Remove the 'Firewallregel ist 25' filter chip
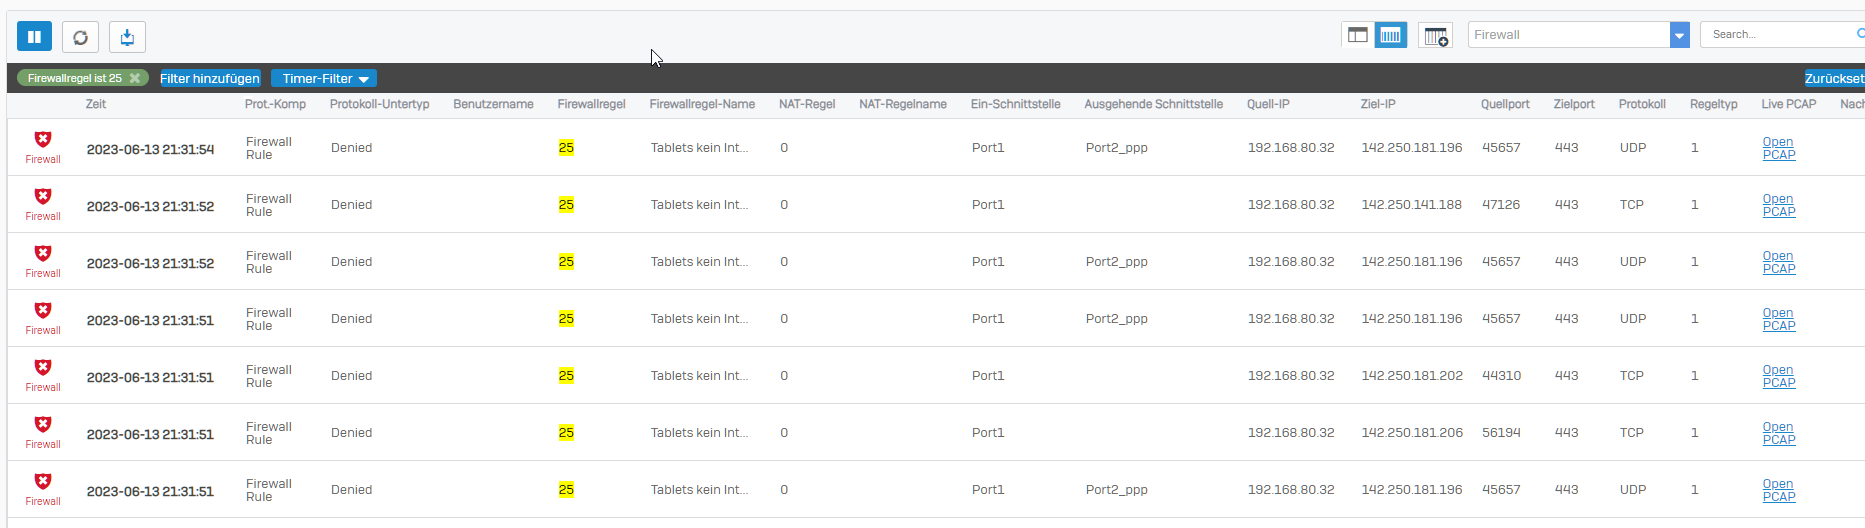 click(135, 78)
